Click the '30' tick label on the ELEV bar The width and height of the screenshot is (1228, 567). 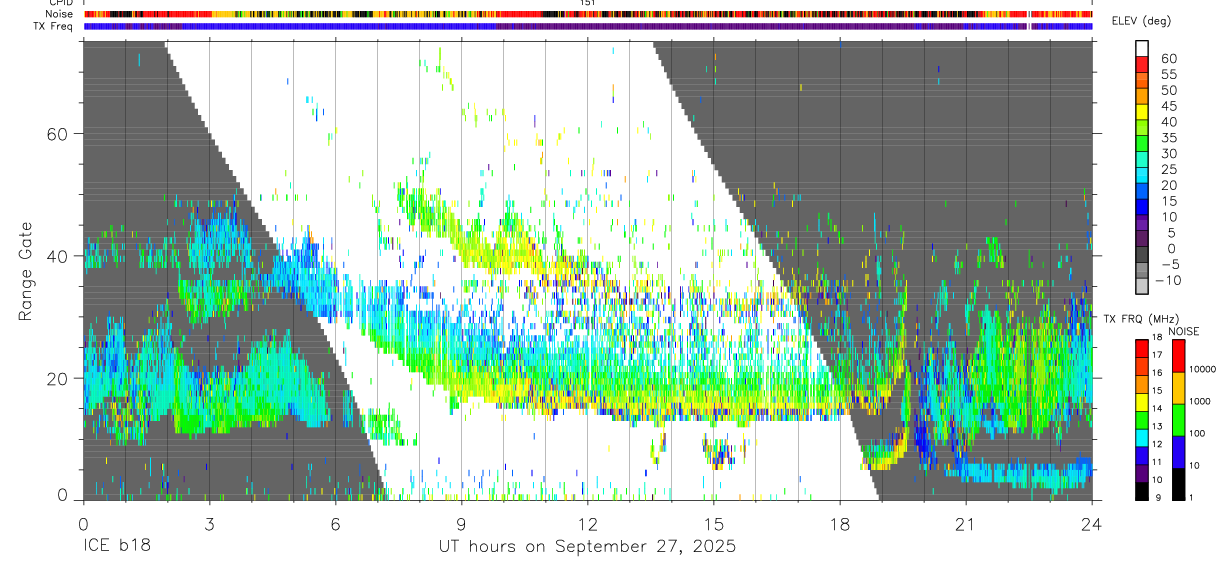coord(1169,153)
